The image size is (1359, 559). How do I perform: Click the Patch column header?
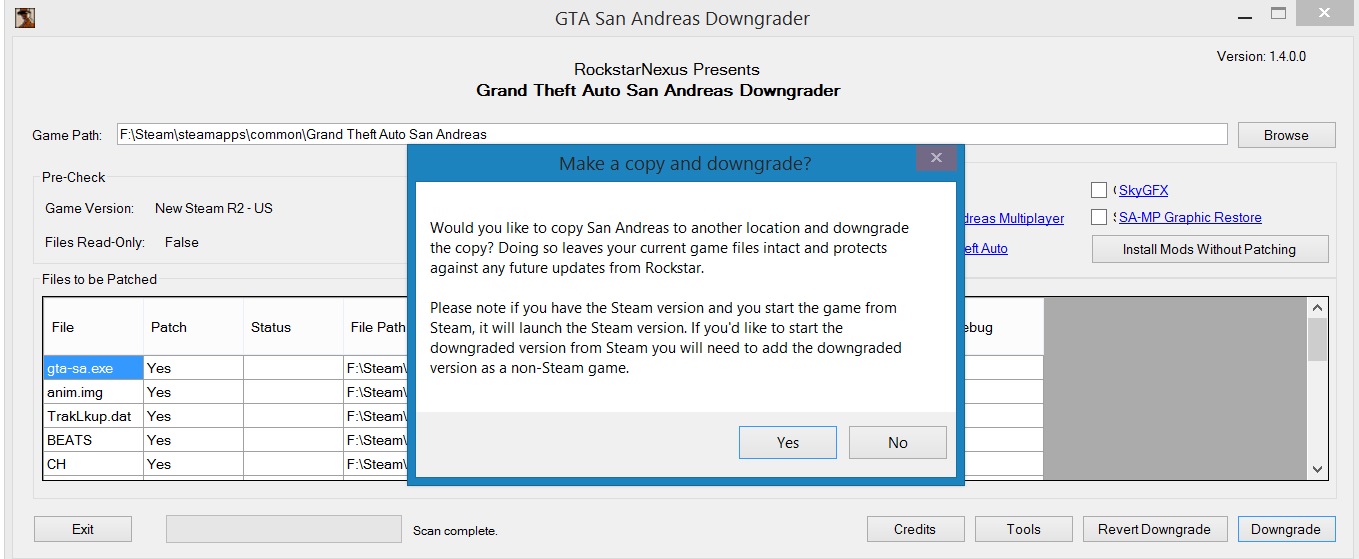[x=193, y=327]
